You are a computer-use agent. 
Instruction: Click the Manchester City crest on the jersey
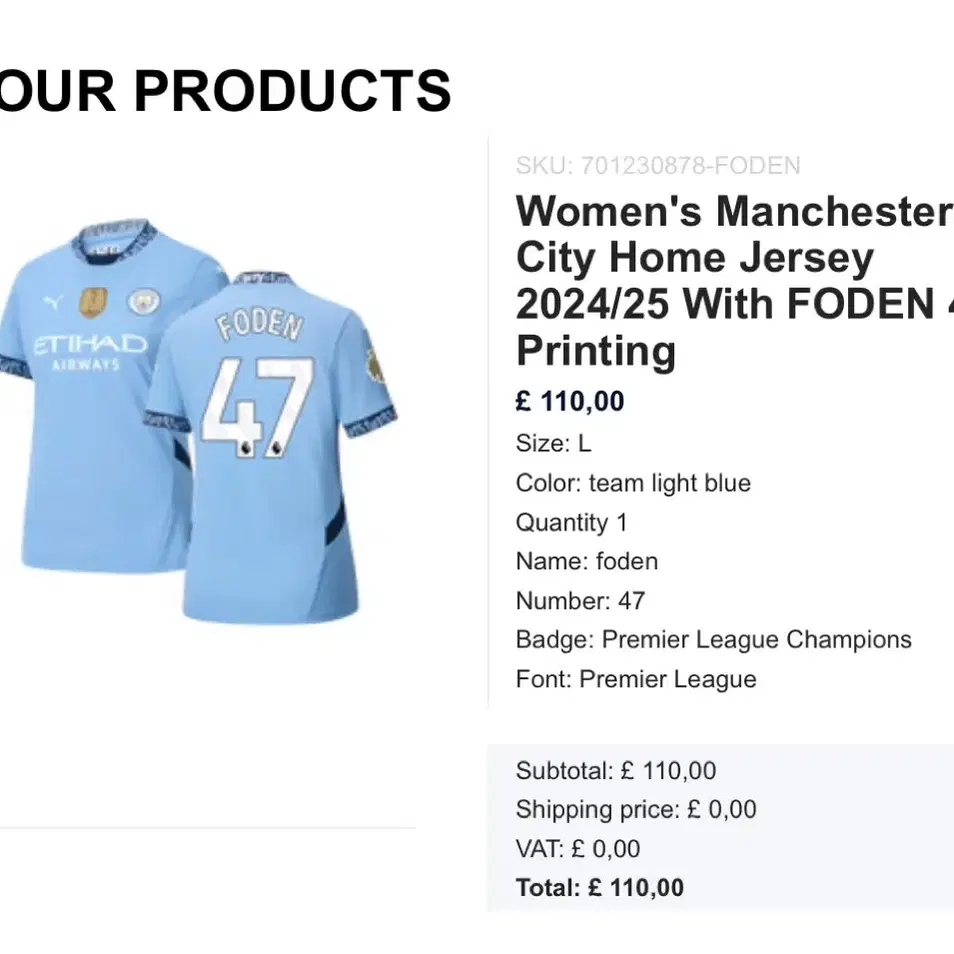point(144,301)
